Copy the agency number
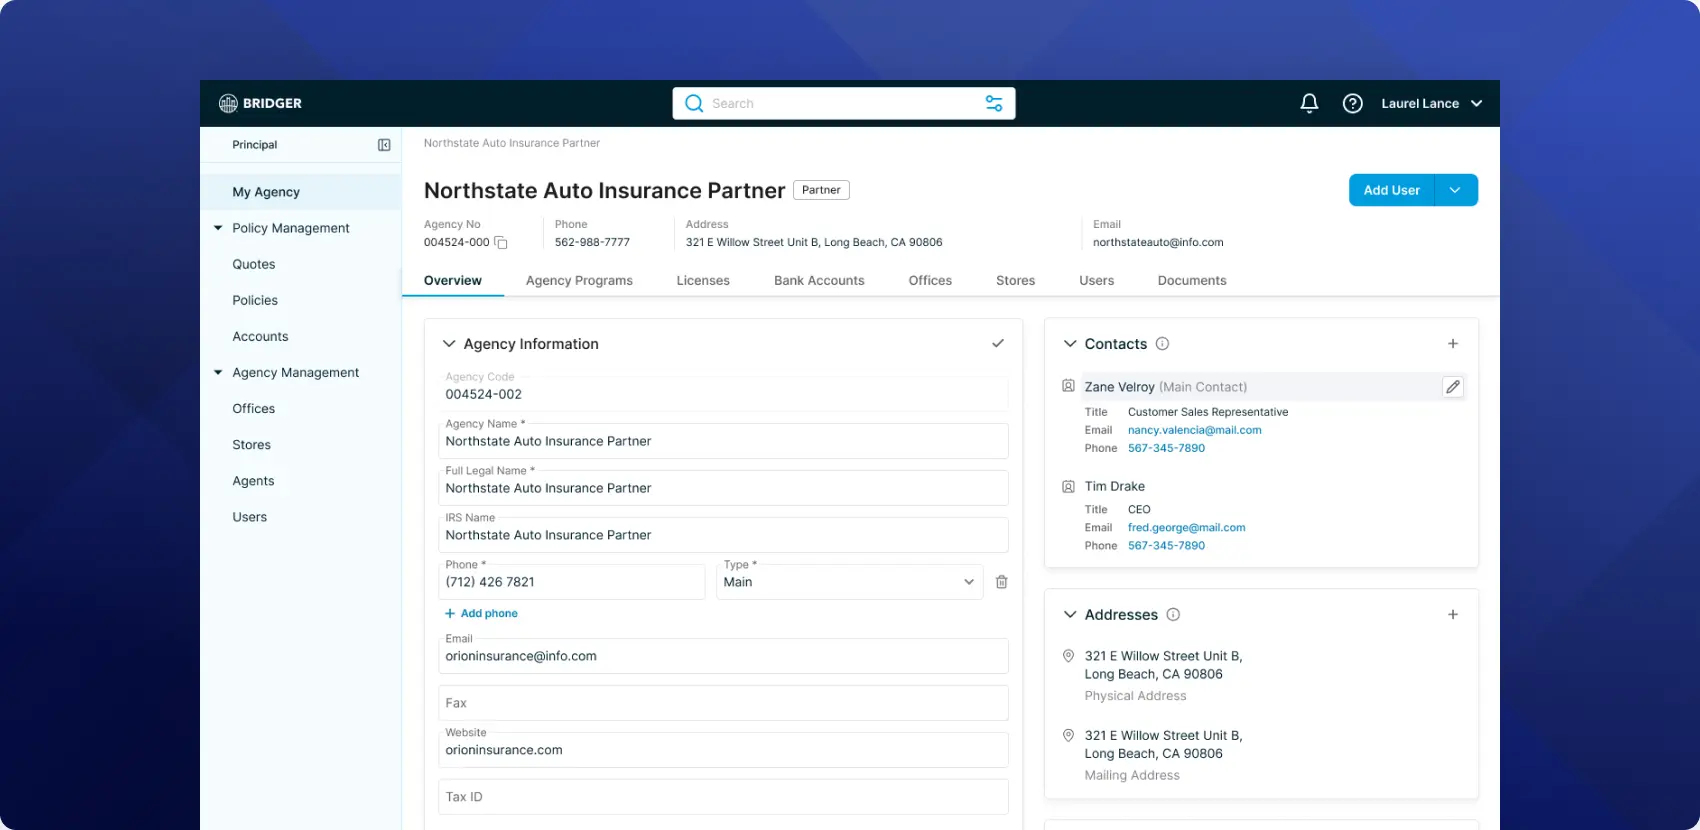The height and width of the screenshot is (830, 1700). [501, 243]
